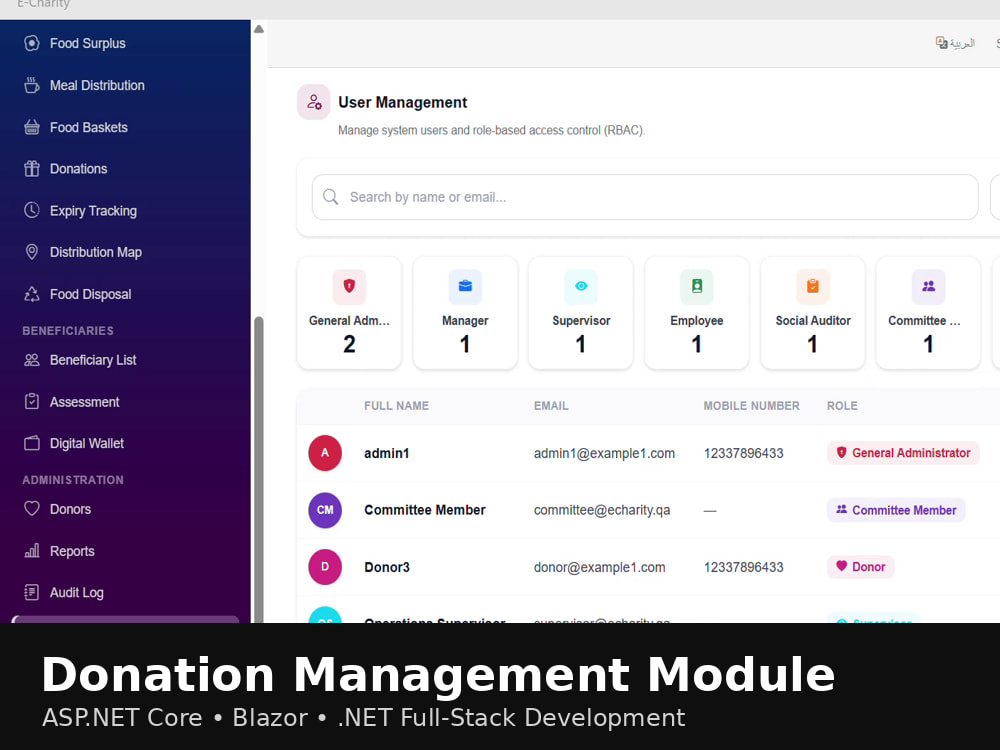Open the Meal Distribution page
The image size is (1000, 750).
[97, 85]
